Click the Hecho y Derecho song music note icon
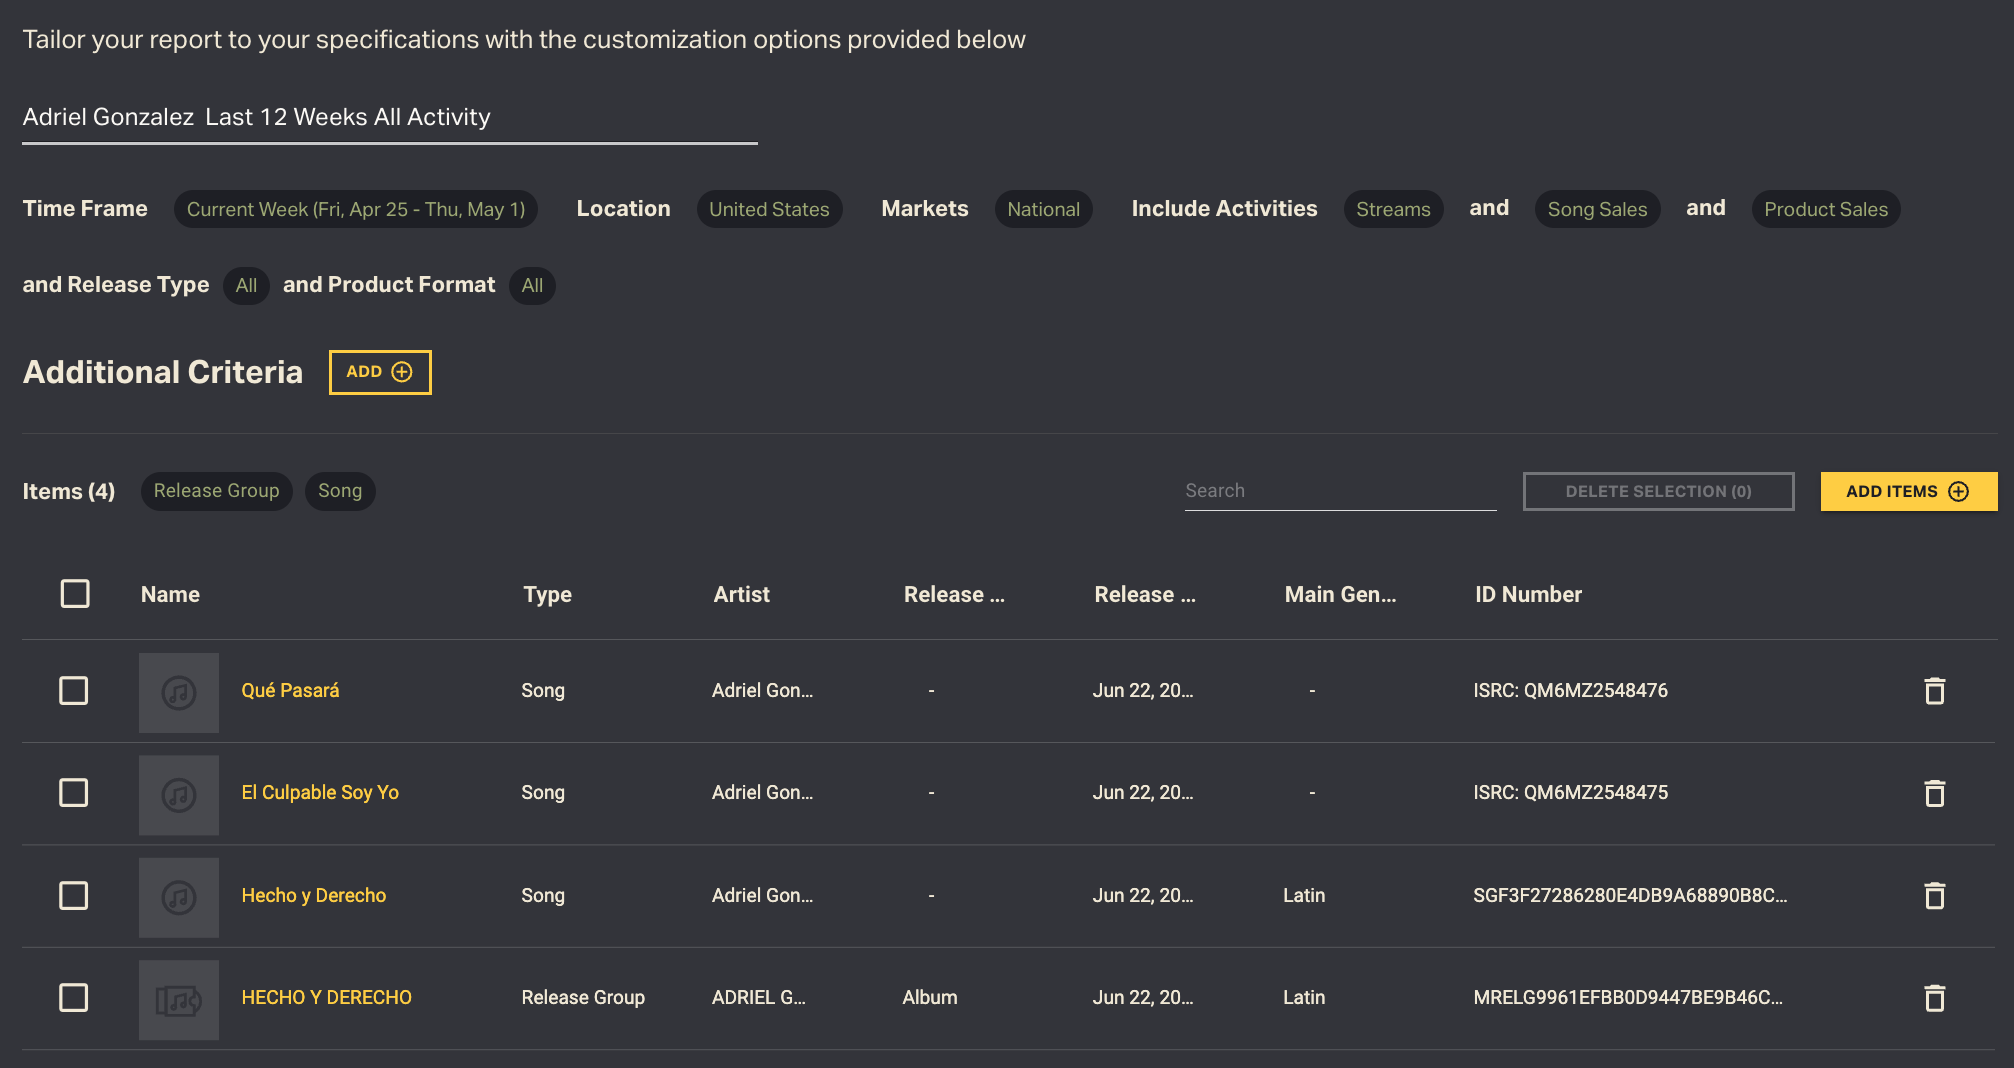 tap(179, 897)
